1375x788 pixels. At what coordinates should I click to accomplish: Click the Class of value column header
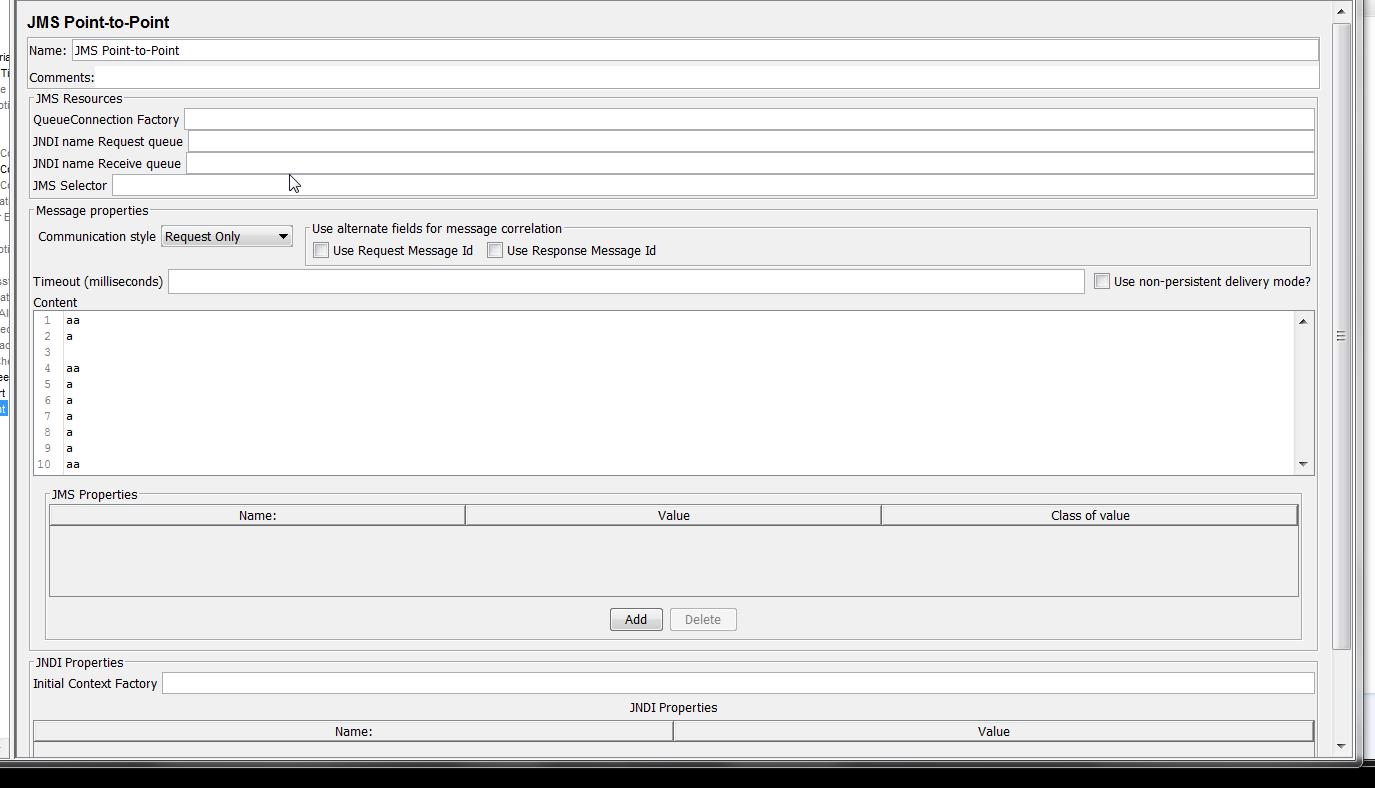click(1088, 514)
